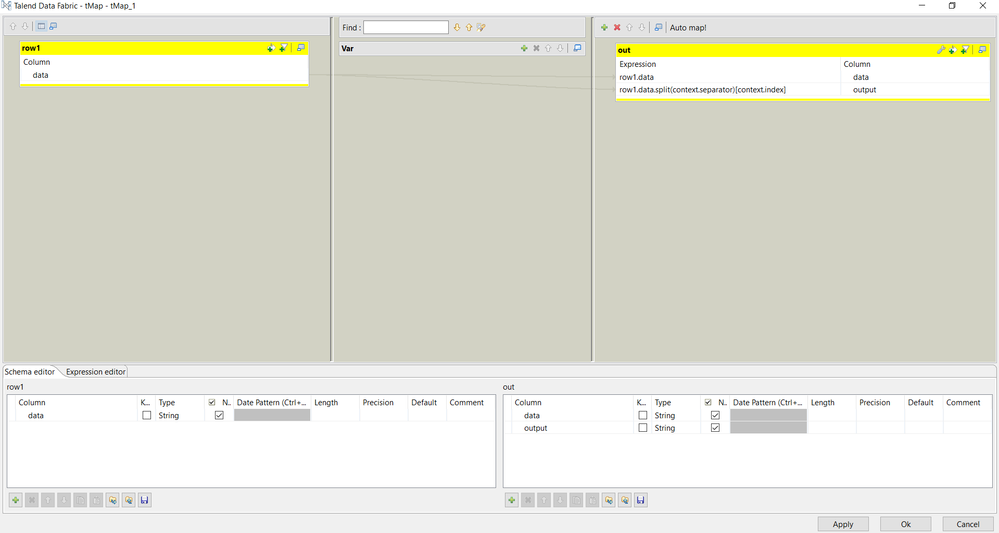
Task: Select the row1.data expression cell in out
Action: tap(728, 77)
